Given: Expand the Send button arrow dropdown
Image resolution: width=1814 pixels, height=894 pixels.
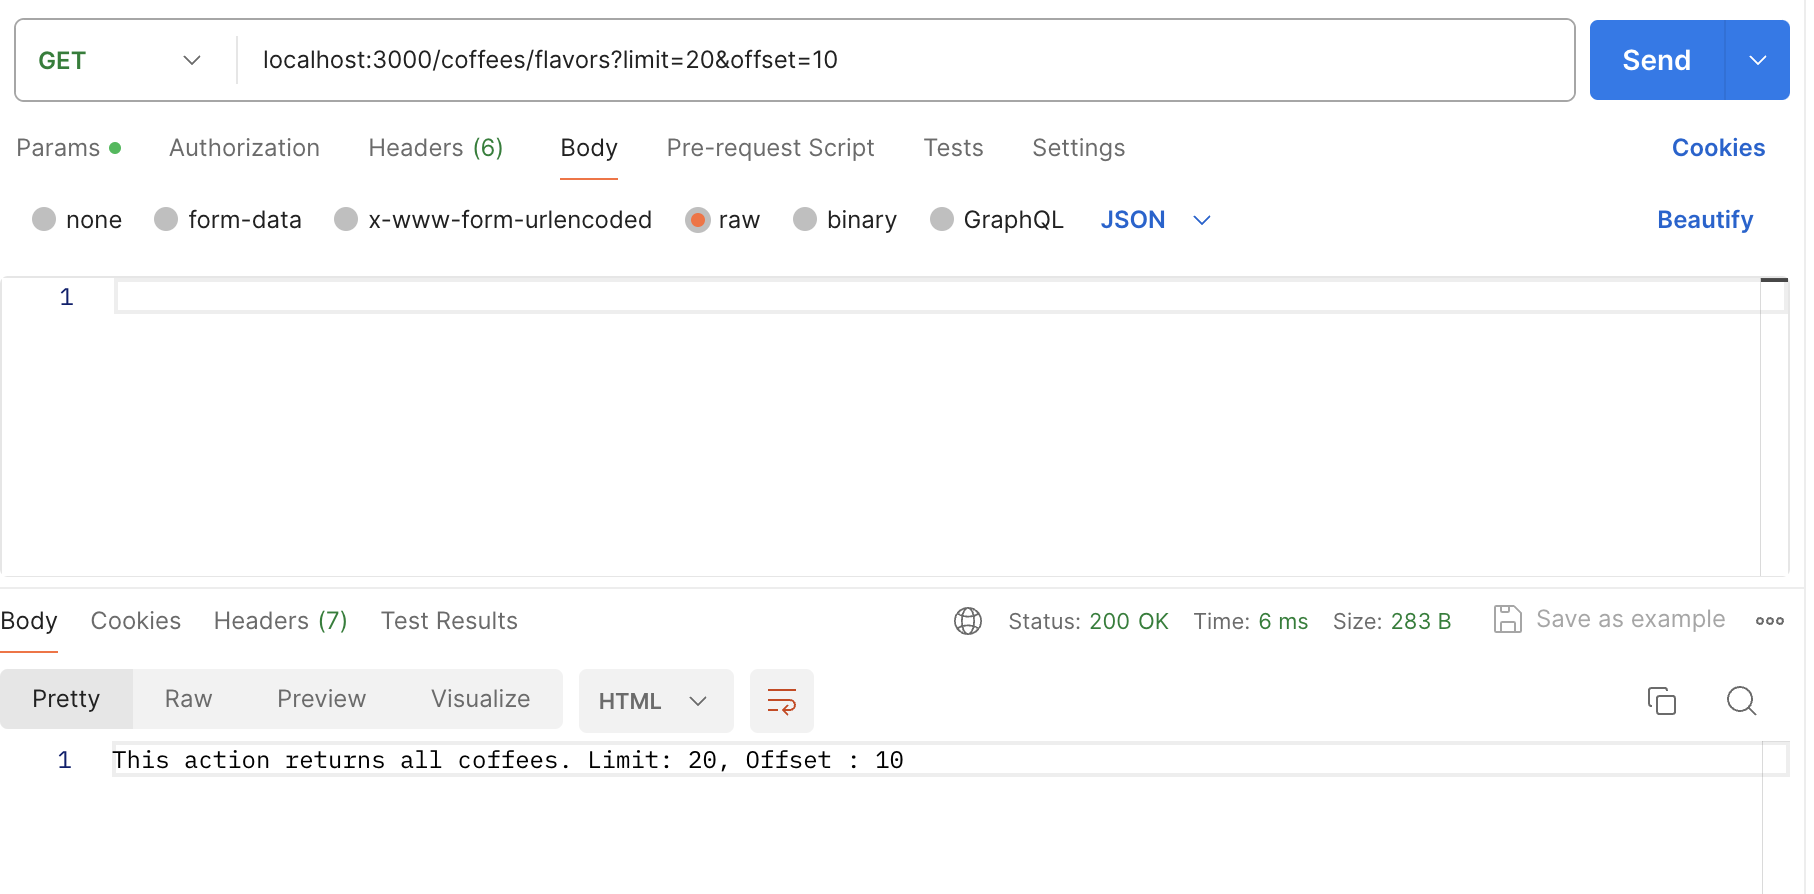Looking at the screenshot, I should click(1757, 60).
